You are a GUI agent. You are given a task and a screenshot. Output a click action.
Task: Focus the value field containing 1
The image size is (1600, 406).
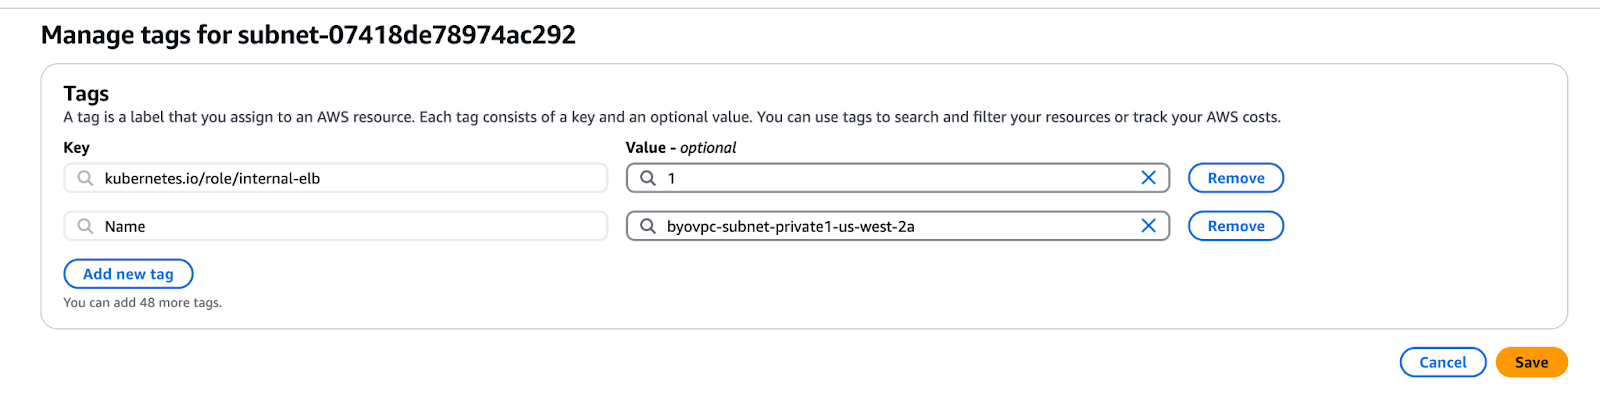click(900, 178)
